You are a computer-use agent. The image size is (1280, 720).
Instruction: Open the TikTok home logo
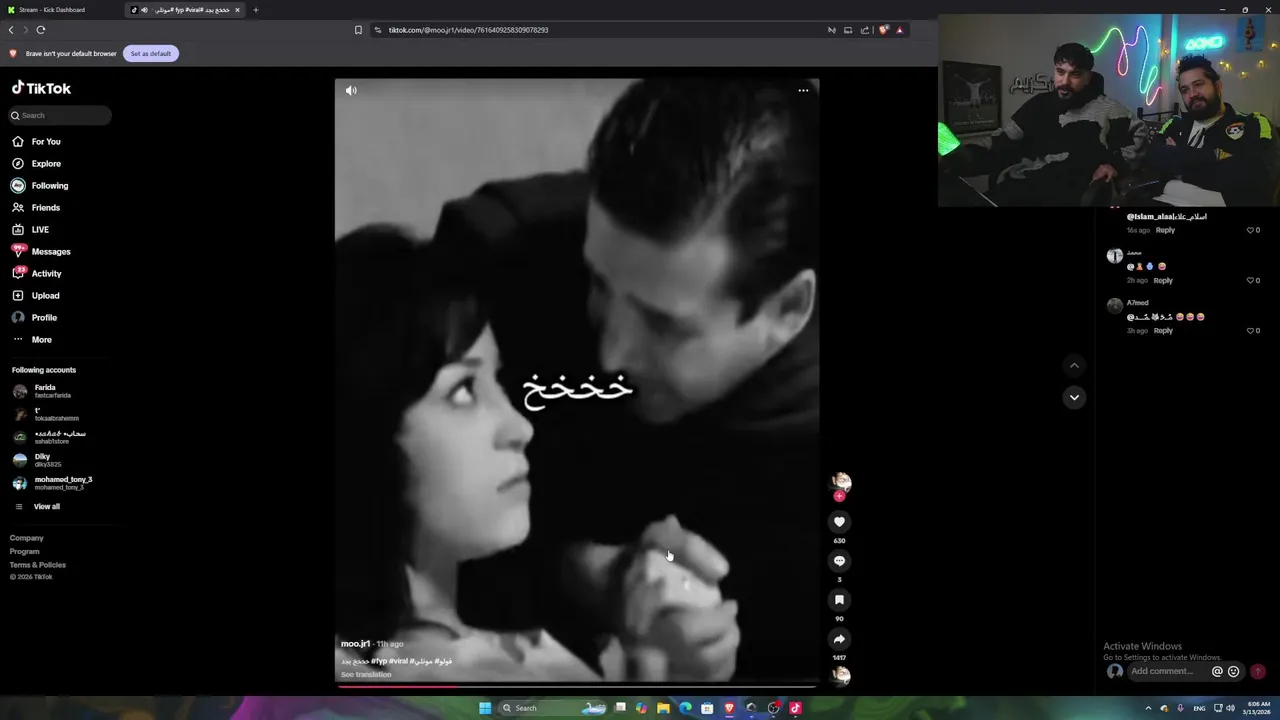coord(41,88)
